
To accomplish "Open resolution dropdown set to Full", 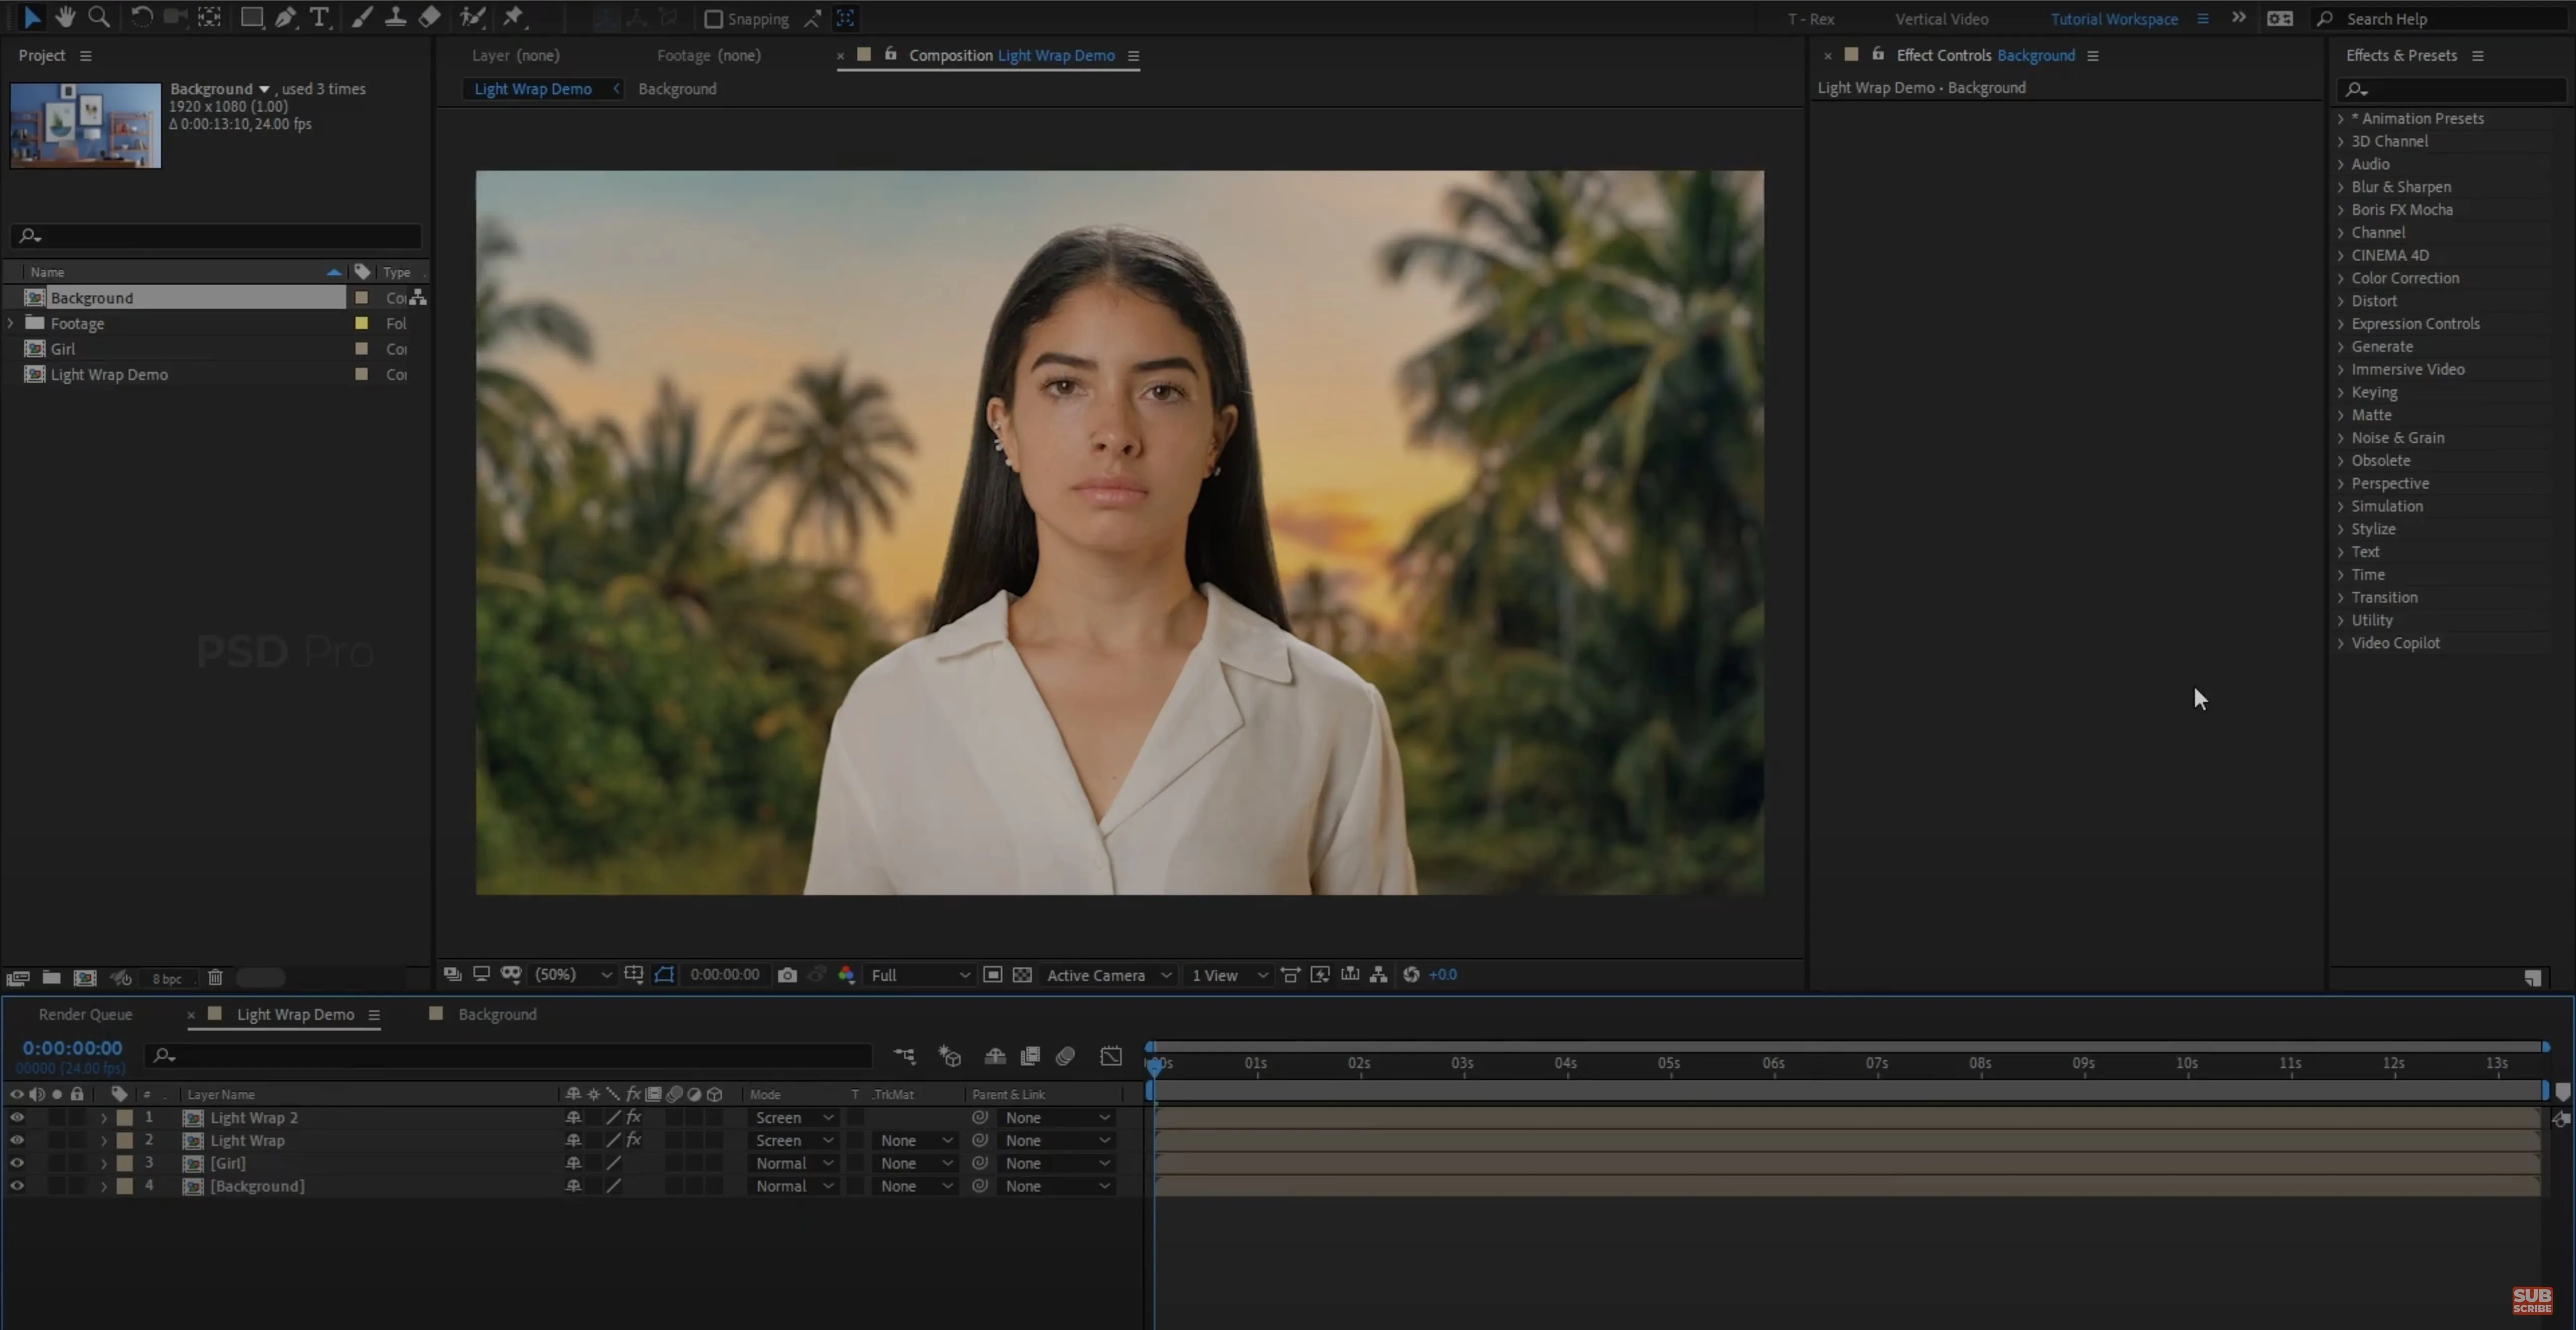I will click(x=920, y=975).
